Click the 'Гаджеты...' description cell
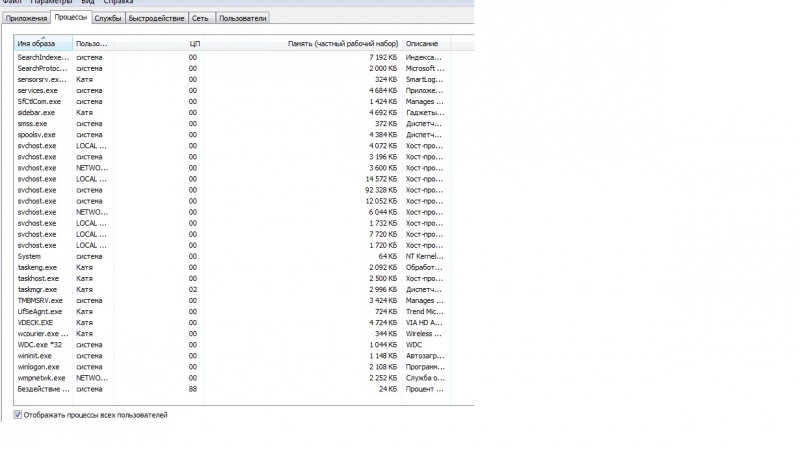Image resolution: width=800 pixels, height=450 pixels. click(425, 113)
